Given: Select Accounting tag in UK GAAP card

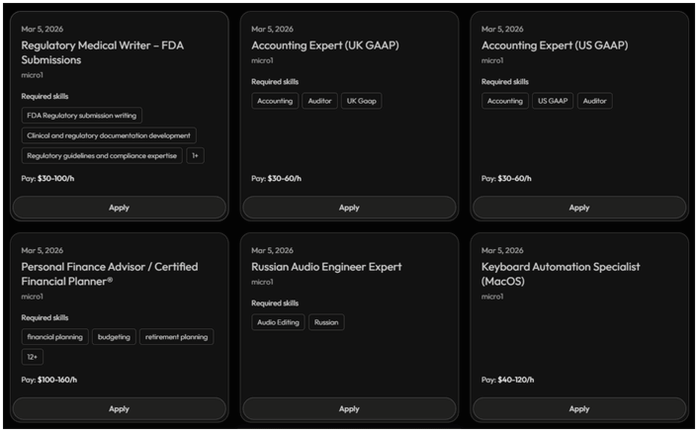Looking at the screenshot, I should (275, 101).
